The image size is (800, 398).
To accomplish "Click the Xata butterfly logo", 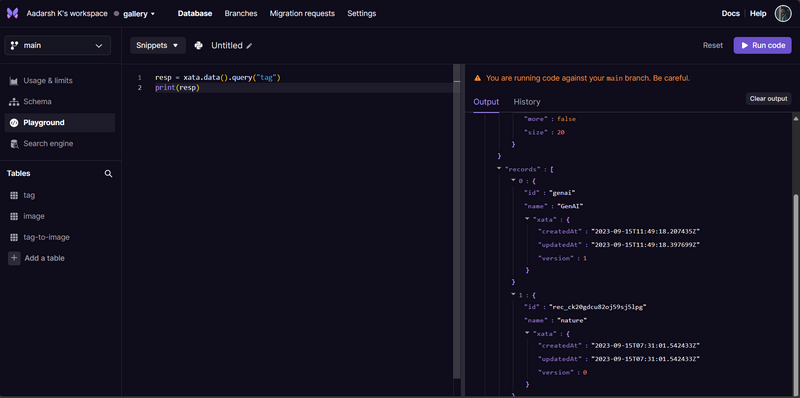I will (12, 14).
